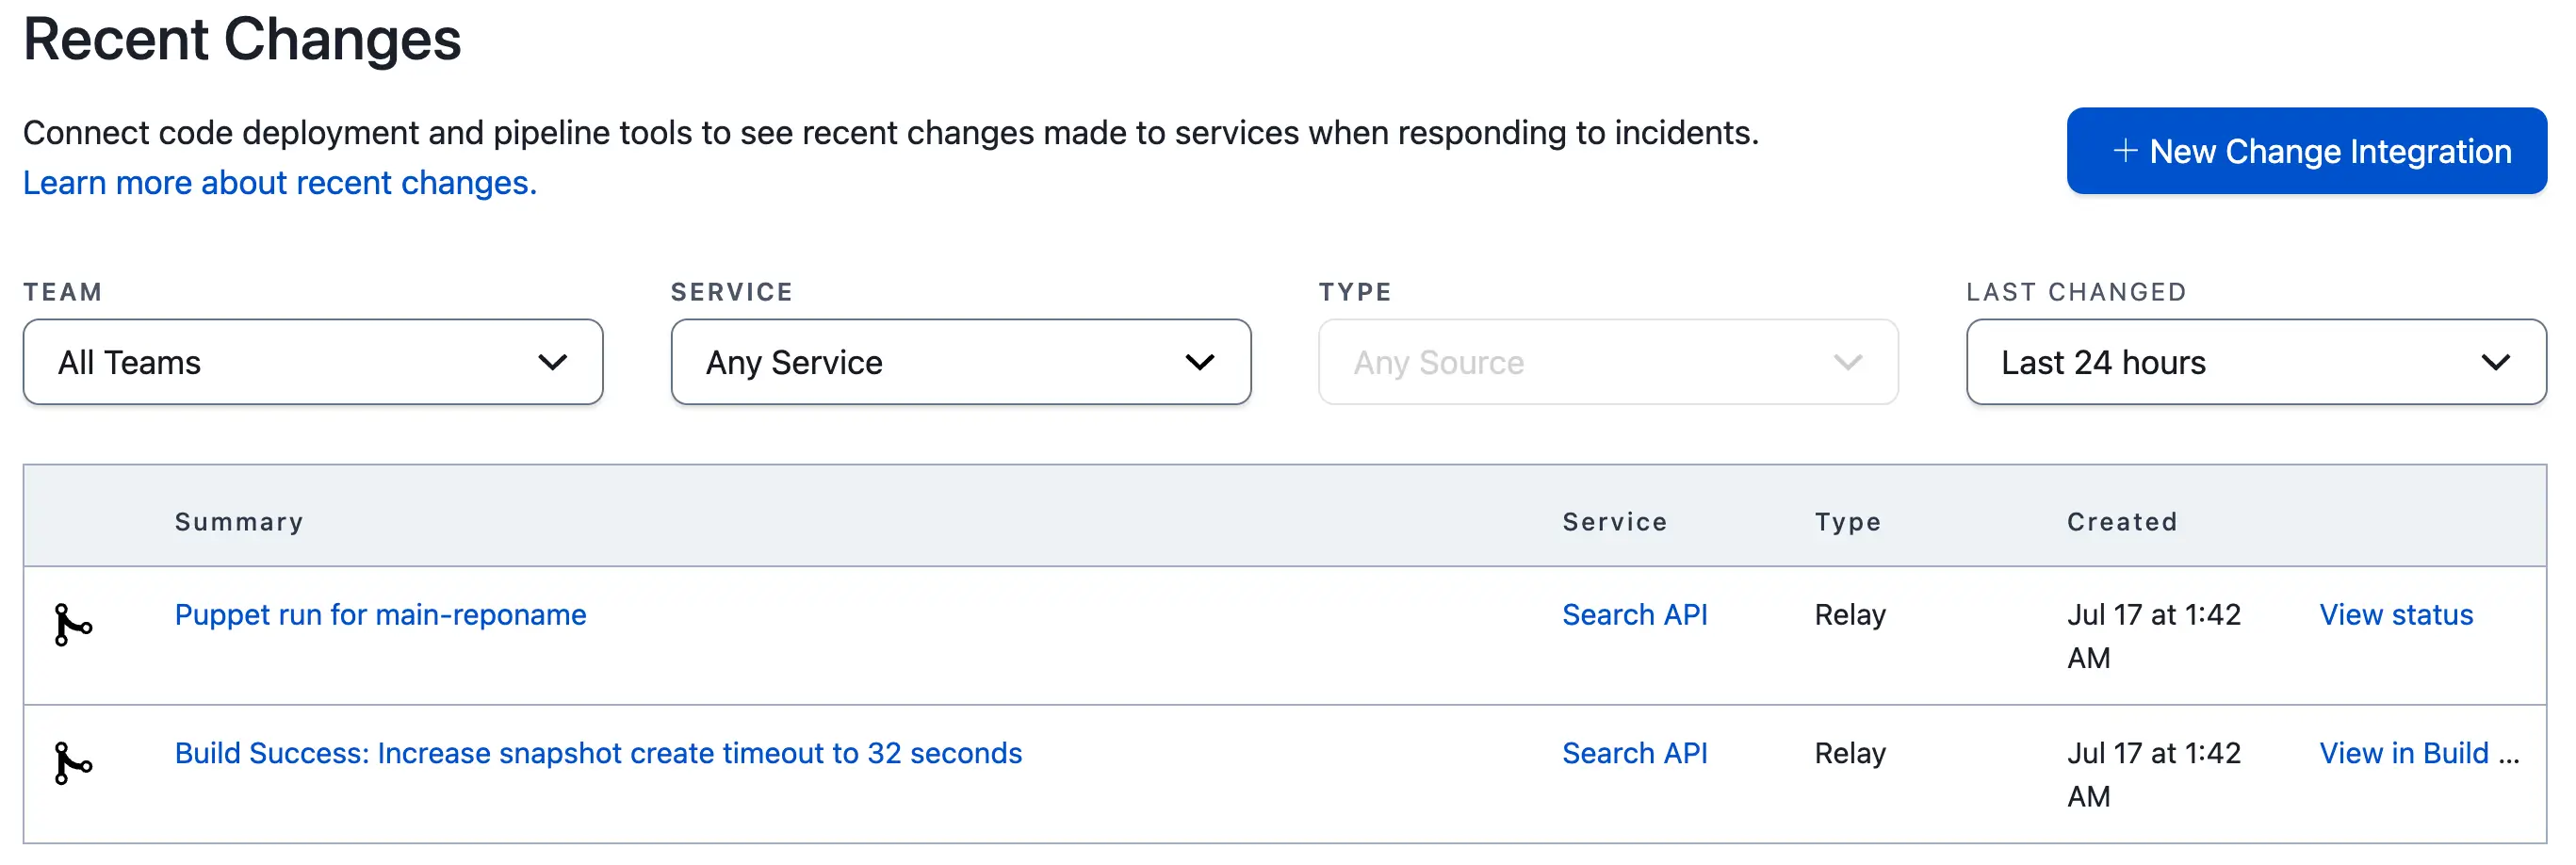Viewport: 2576px width, 865px height.
Task: Open the Last Changed time range dropdown
Action: [x=2255, y=362]
